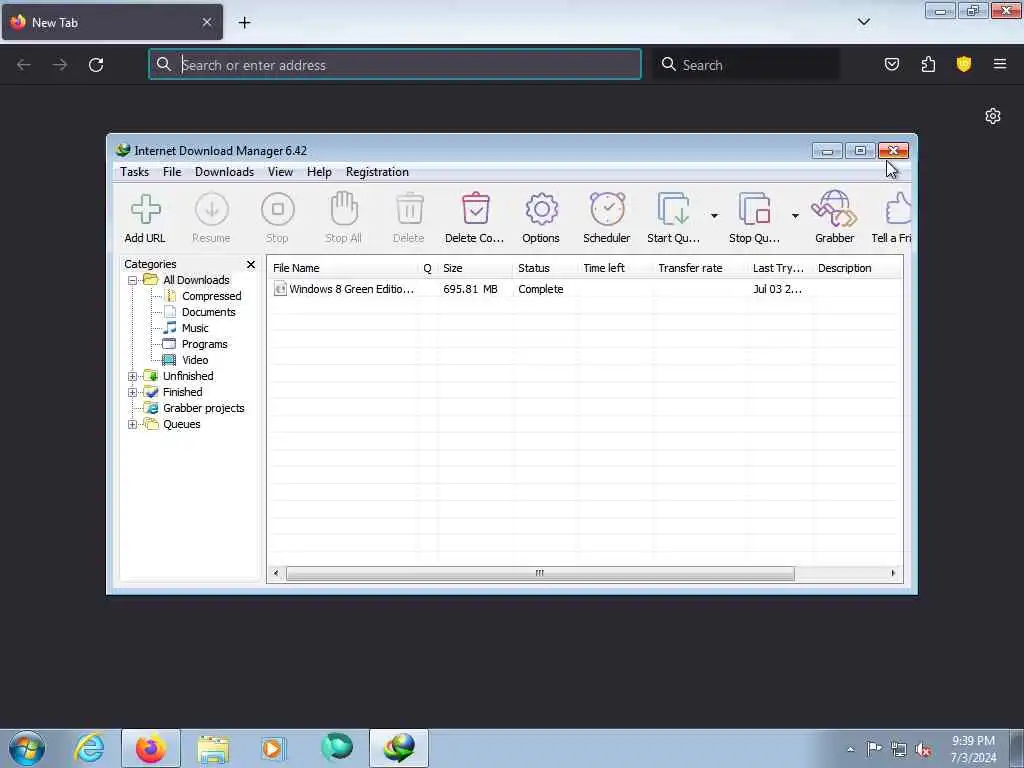This screenshot has width=1024, height=768.
Task: Click Firefox address bar field
Action: click(395, 65)
